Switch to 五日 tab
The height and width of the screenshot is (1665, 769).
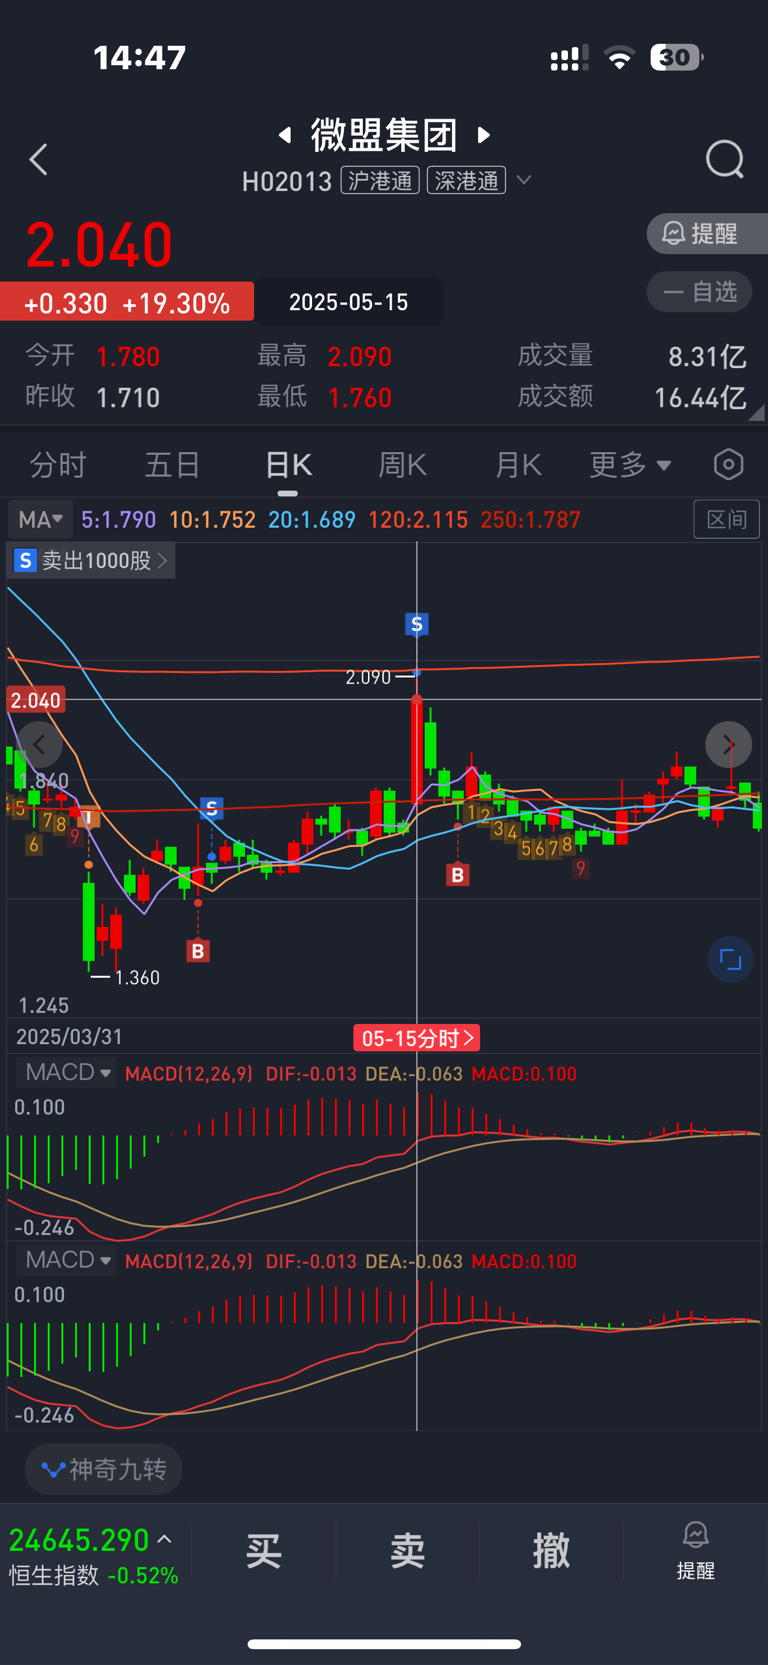click(x=173, y=465)
